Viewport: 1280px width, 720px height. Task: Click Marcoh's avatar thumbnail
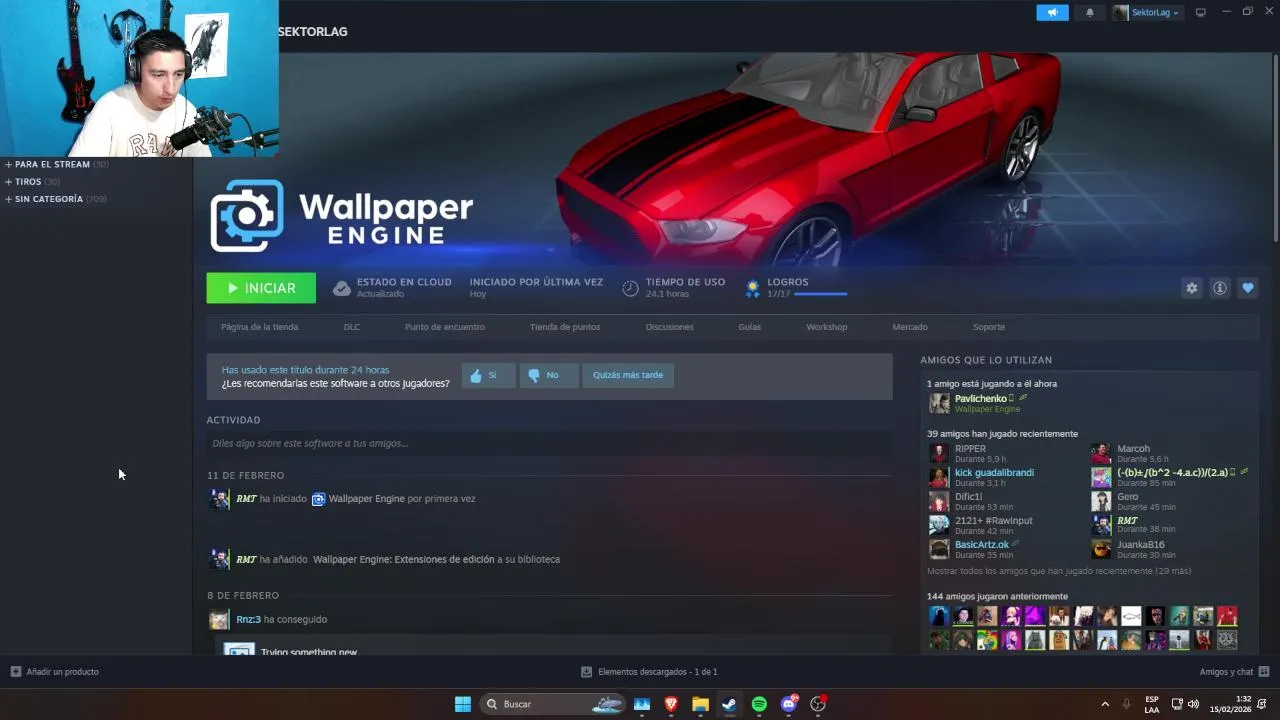(1101, 454)
